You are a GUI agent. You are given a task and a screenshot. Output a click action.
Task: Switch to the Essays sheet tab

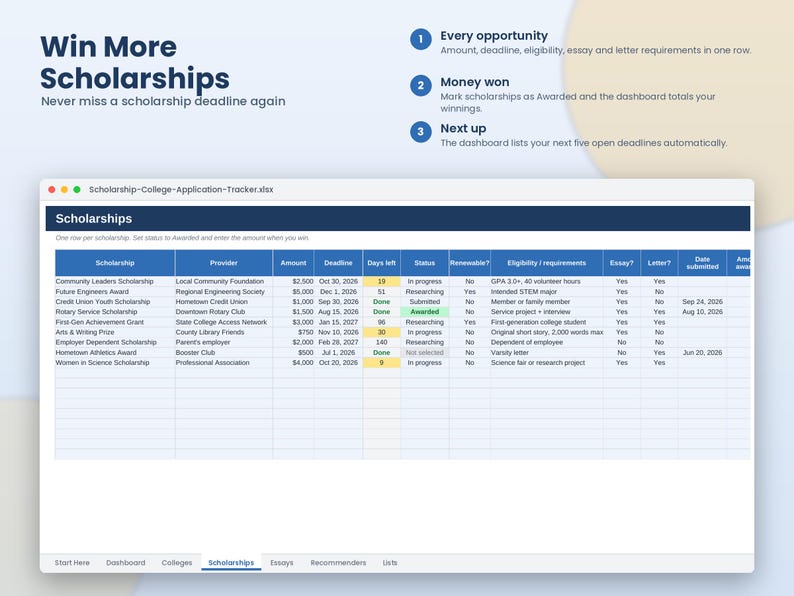[282, 563]
